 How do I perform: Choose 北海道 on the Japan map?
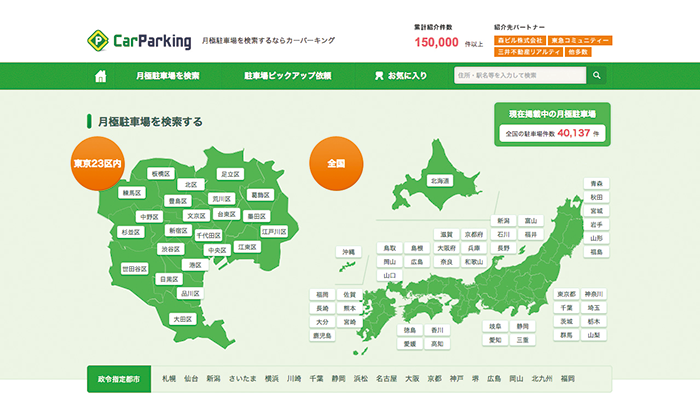[440, 181]
